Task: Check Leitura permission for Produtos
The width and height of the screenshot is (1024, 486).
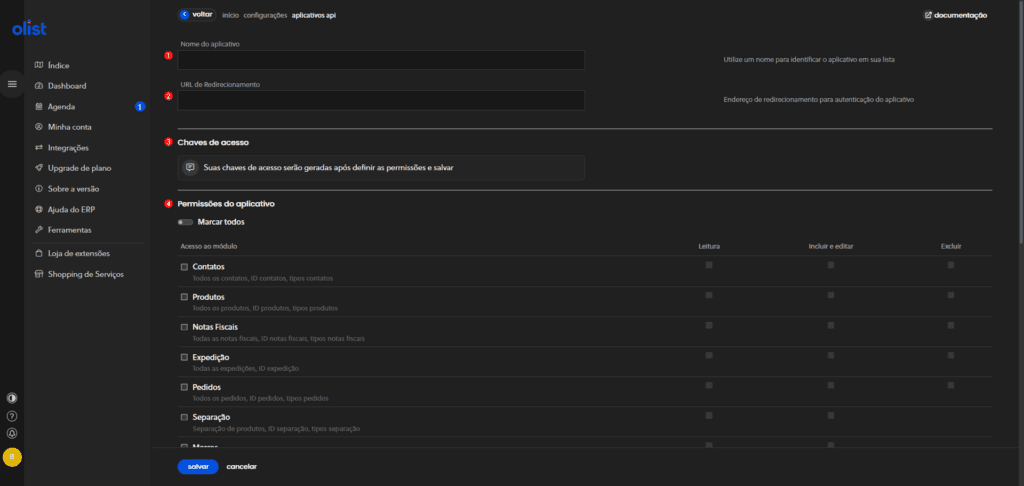Action: click(709, 295)
